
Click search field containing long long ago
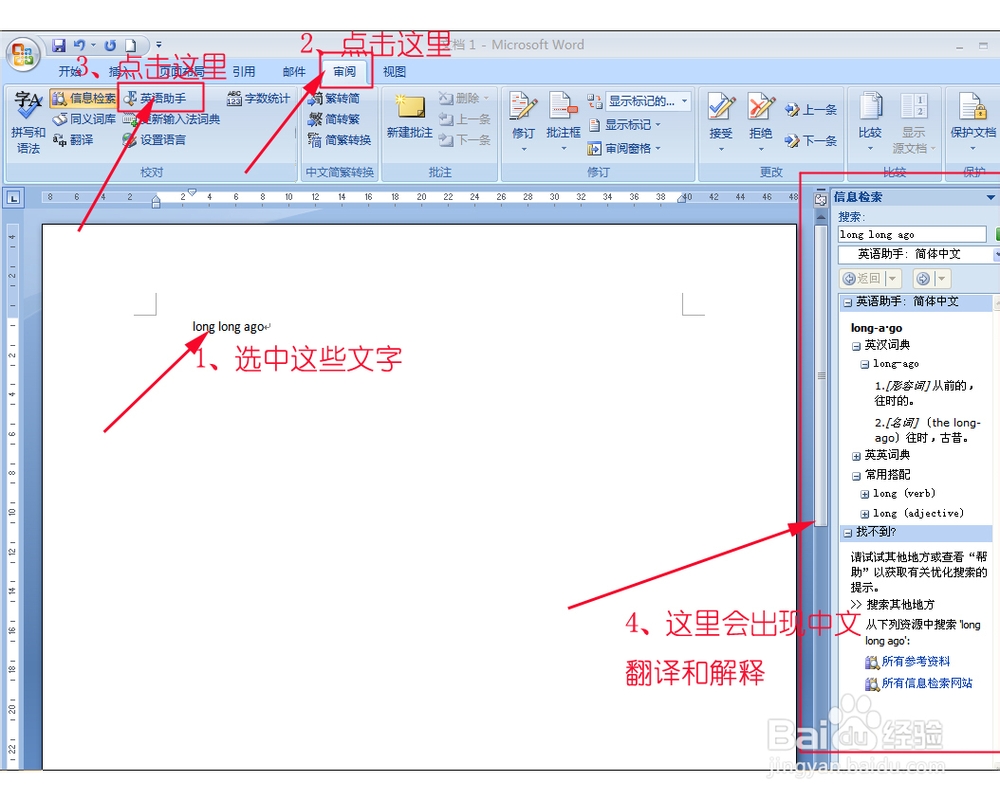pyautogui.click(x=912, y=234)
